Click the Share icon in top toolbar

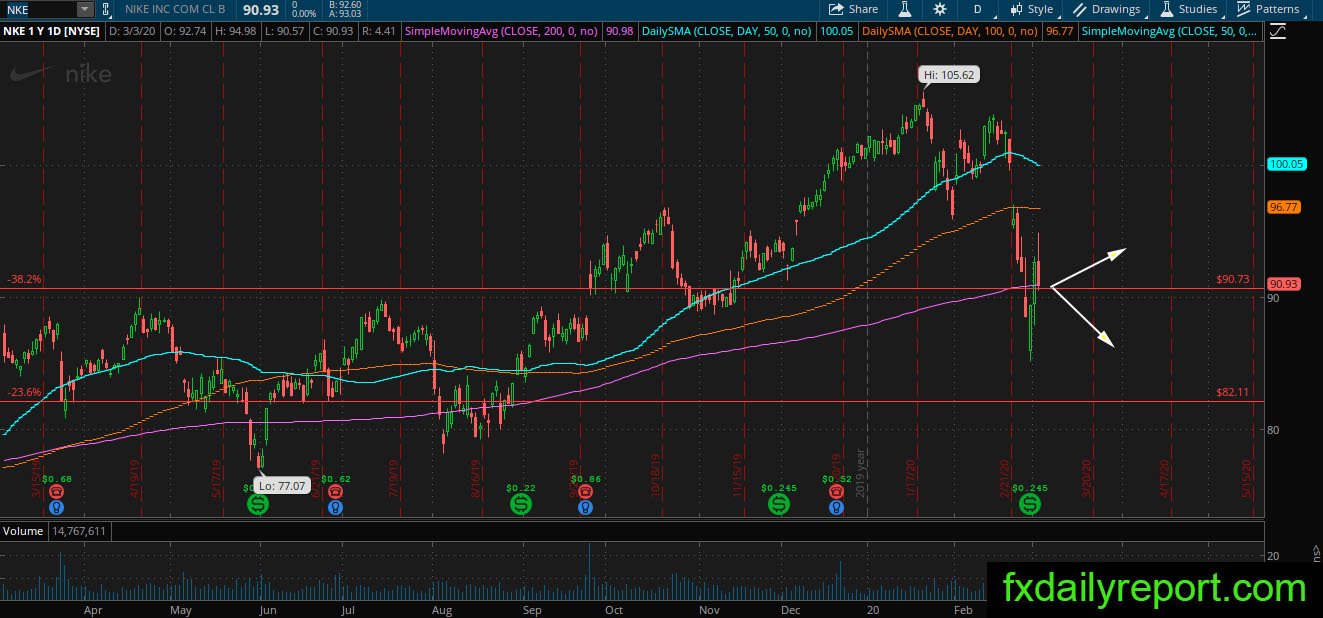(853, 9)
